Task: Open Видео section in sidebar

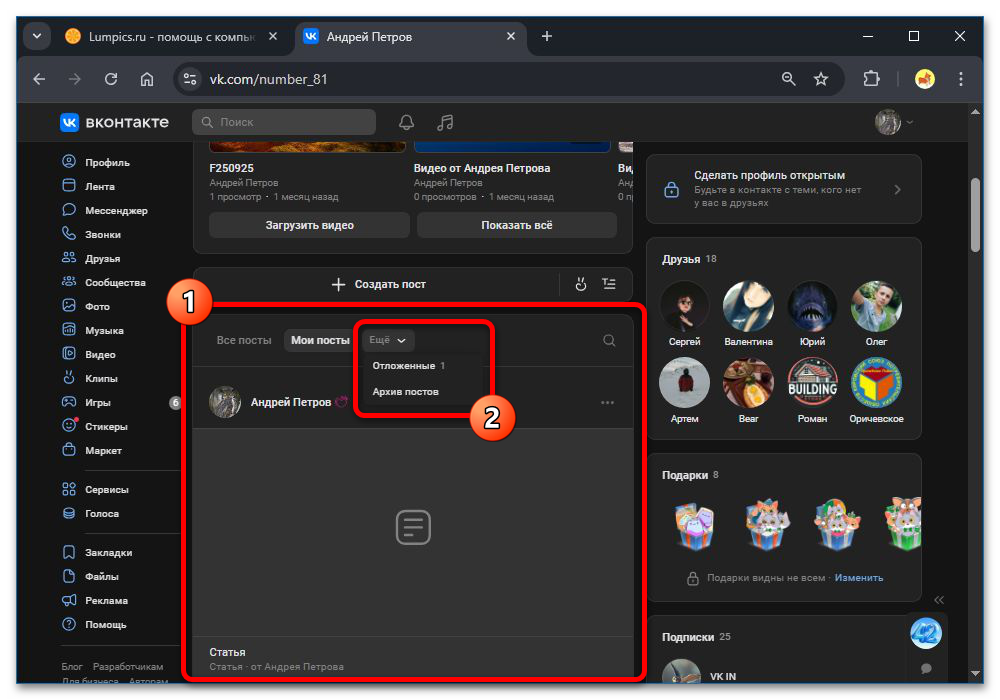Action: point(89,354)
